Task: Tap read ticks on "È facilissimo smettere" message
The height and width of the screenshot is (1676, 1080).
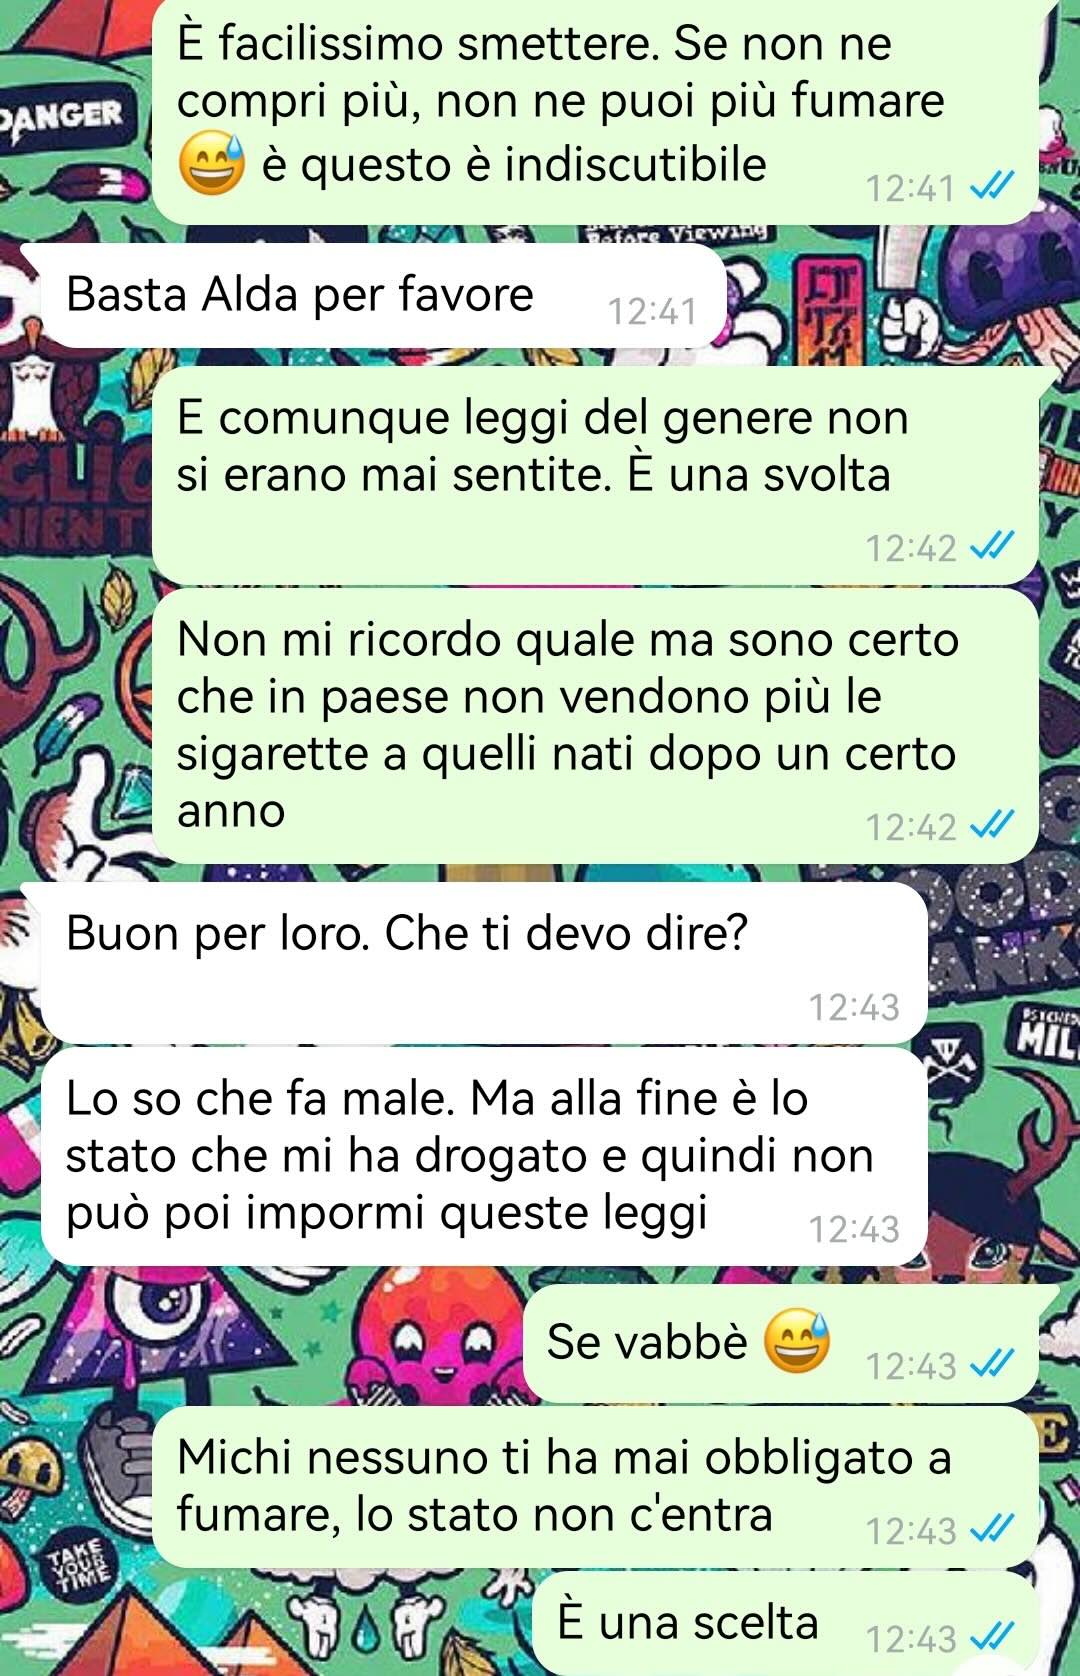Action: click(x=994, y=187)
